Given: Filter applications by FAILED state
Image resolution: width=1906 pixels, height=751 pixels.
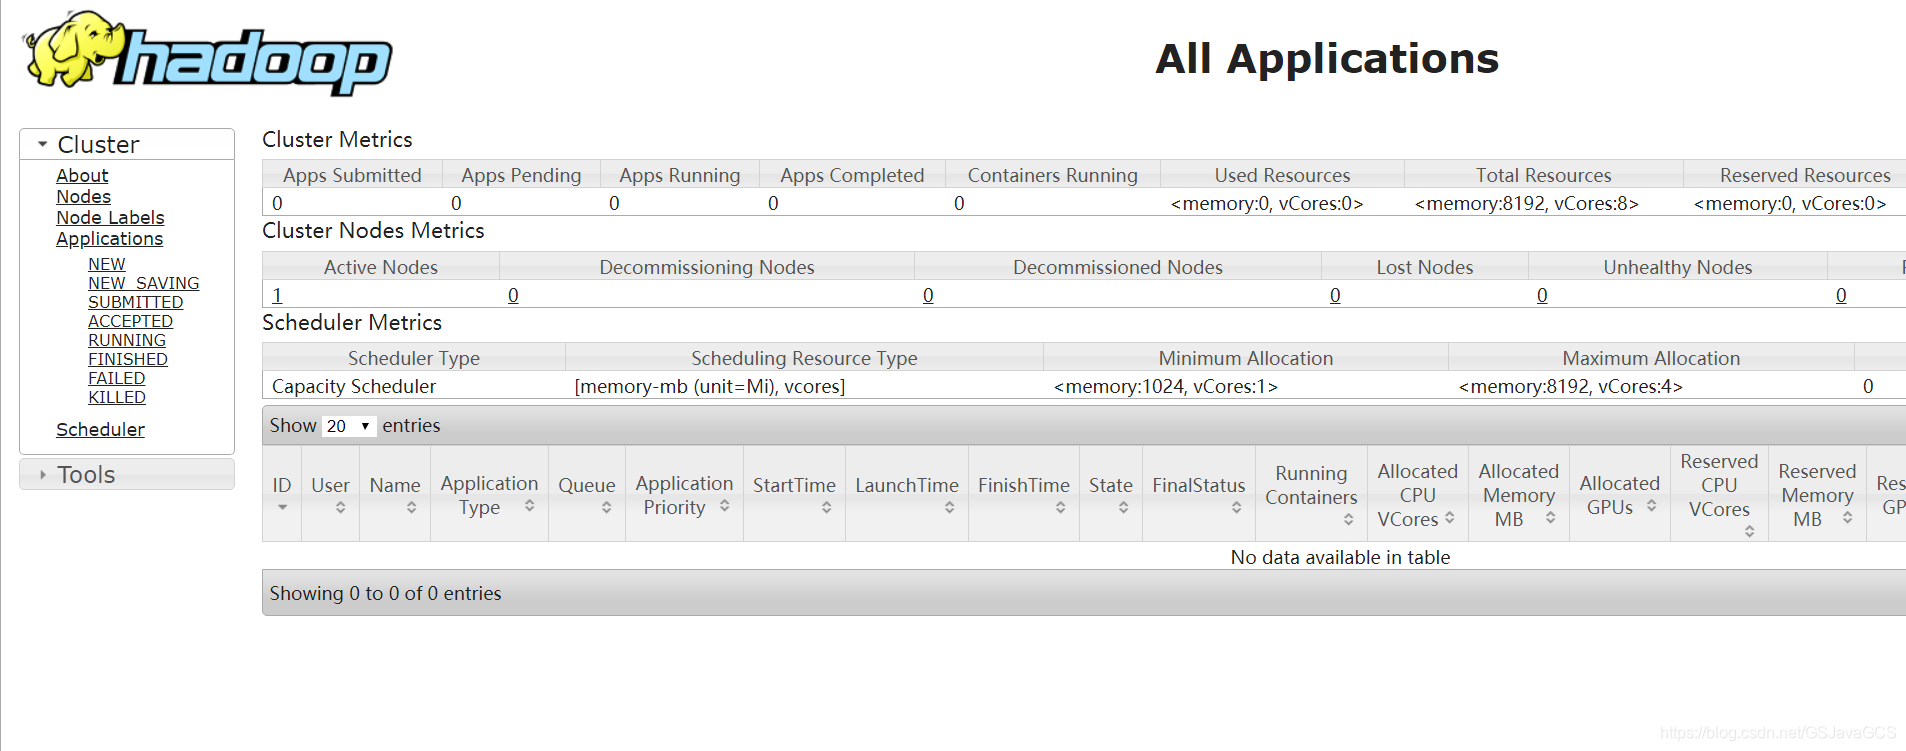Looking at the screenshot, I should [116, 378].
